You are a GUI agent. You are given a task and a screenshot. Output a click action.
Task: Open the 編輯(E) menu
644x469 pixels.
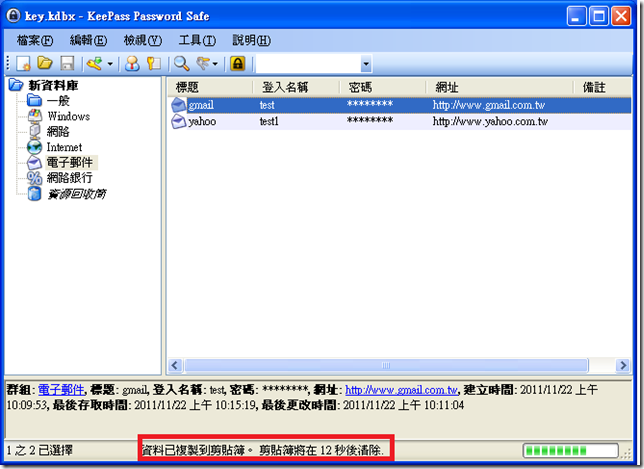tap(88, 40)
